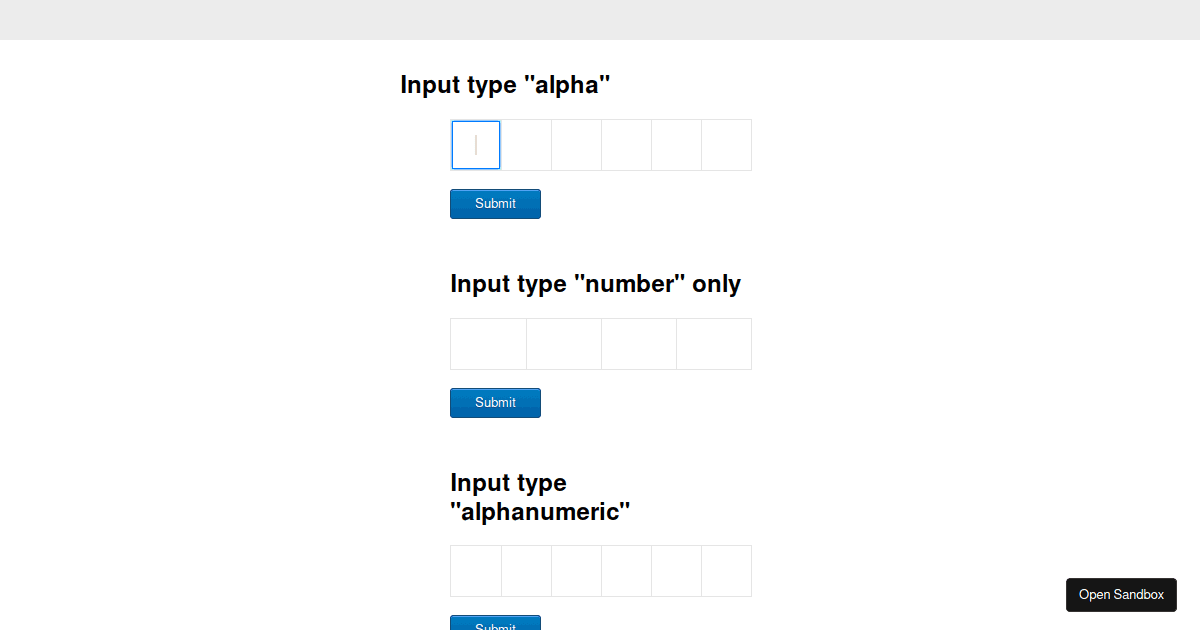Click the second alpha input box

click(526, 145)
